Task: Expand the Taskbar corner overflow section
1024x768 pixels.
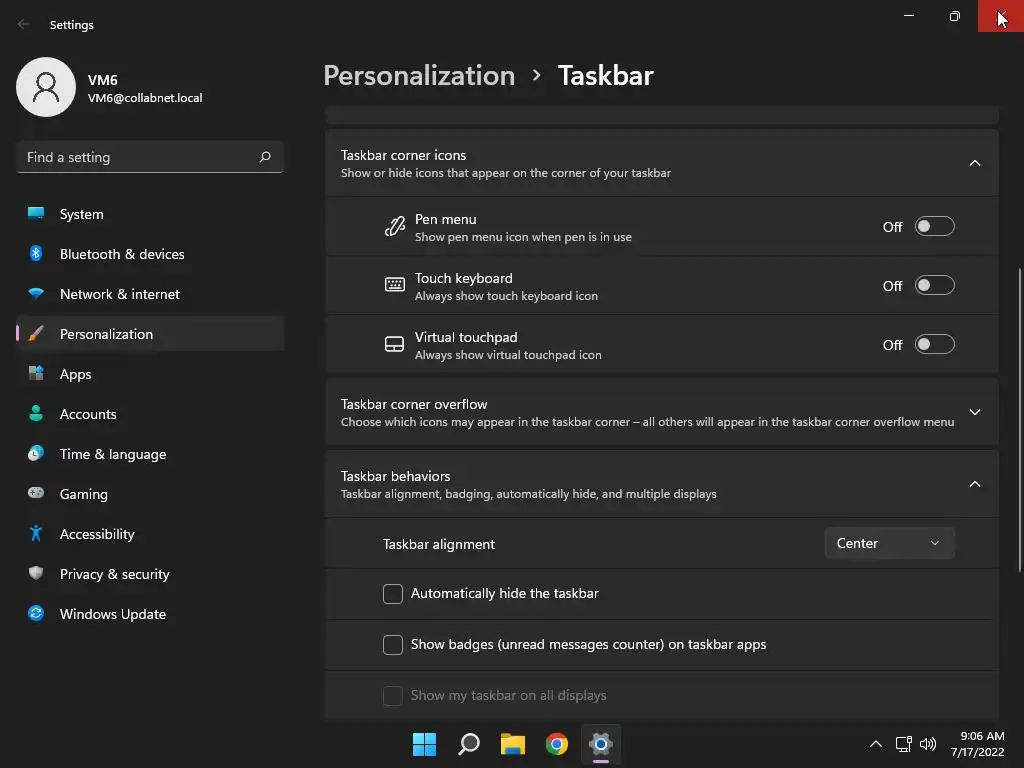Action: [x=975, y=412]
